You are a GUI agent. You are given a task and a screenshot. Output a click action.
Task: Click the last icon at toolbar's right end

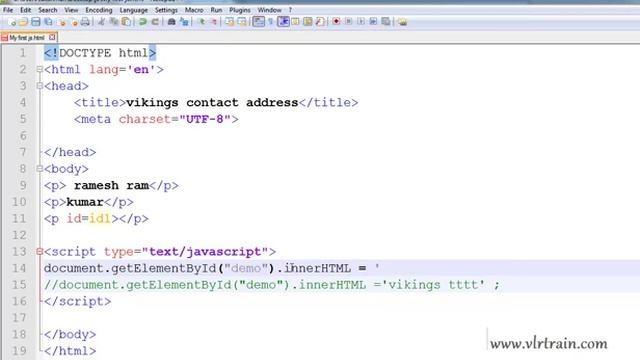point(402,22)
